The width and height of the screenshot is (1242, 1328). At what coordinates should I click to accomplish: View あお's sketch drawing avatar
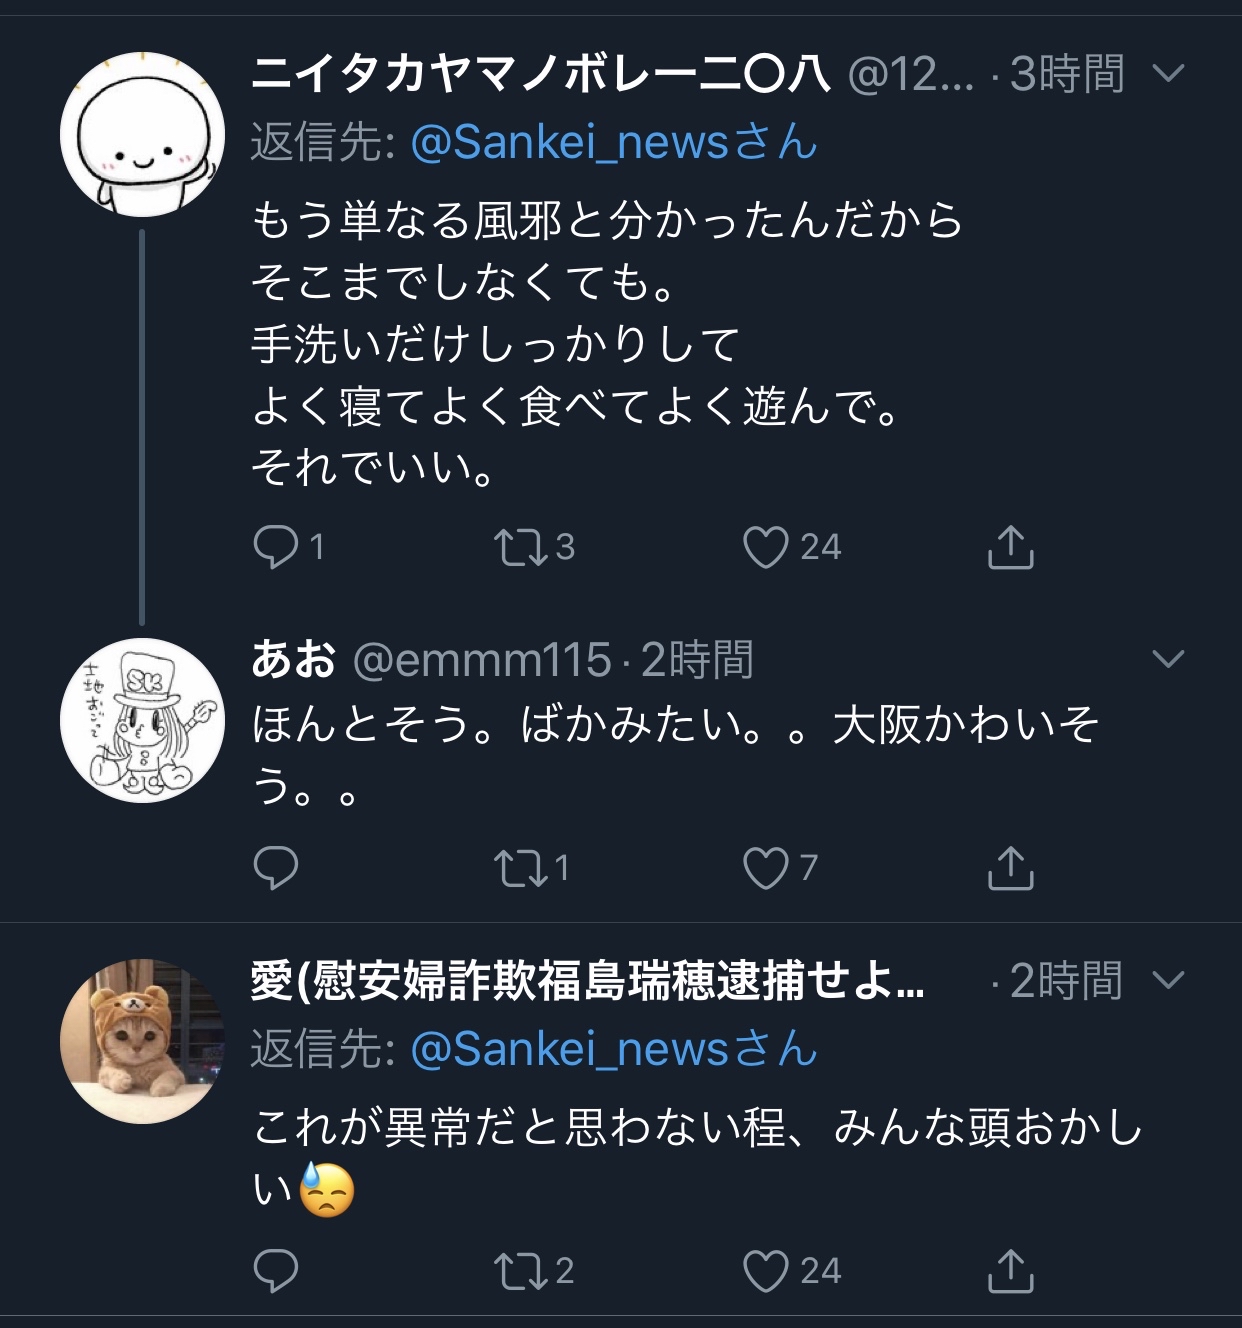coord(142,720)
